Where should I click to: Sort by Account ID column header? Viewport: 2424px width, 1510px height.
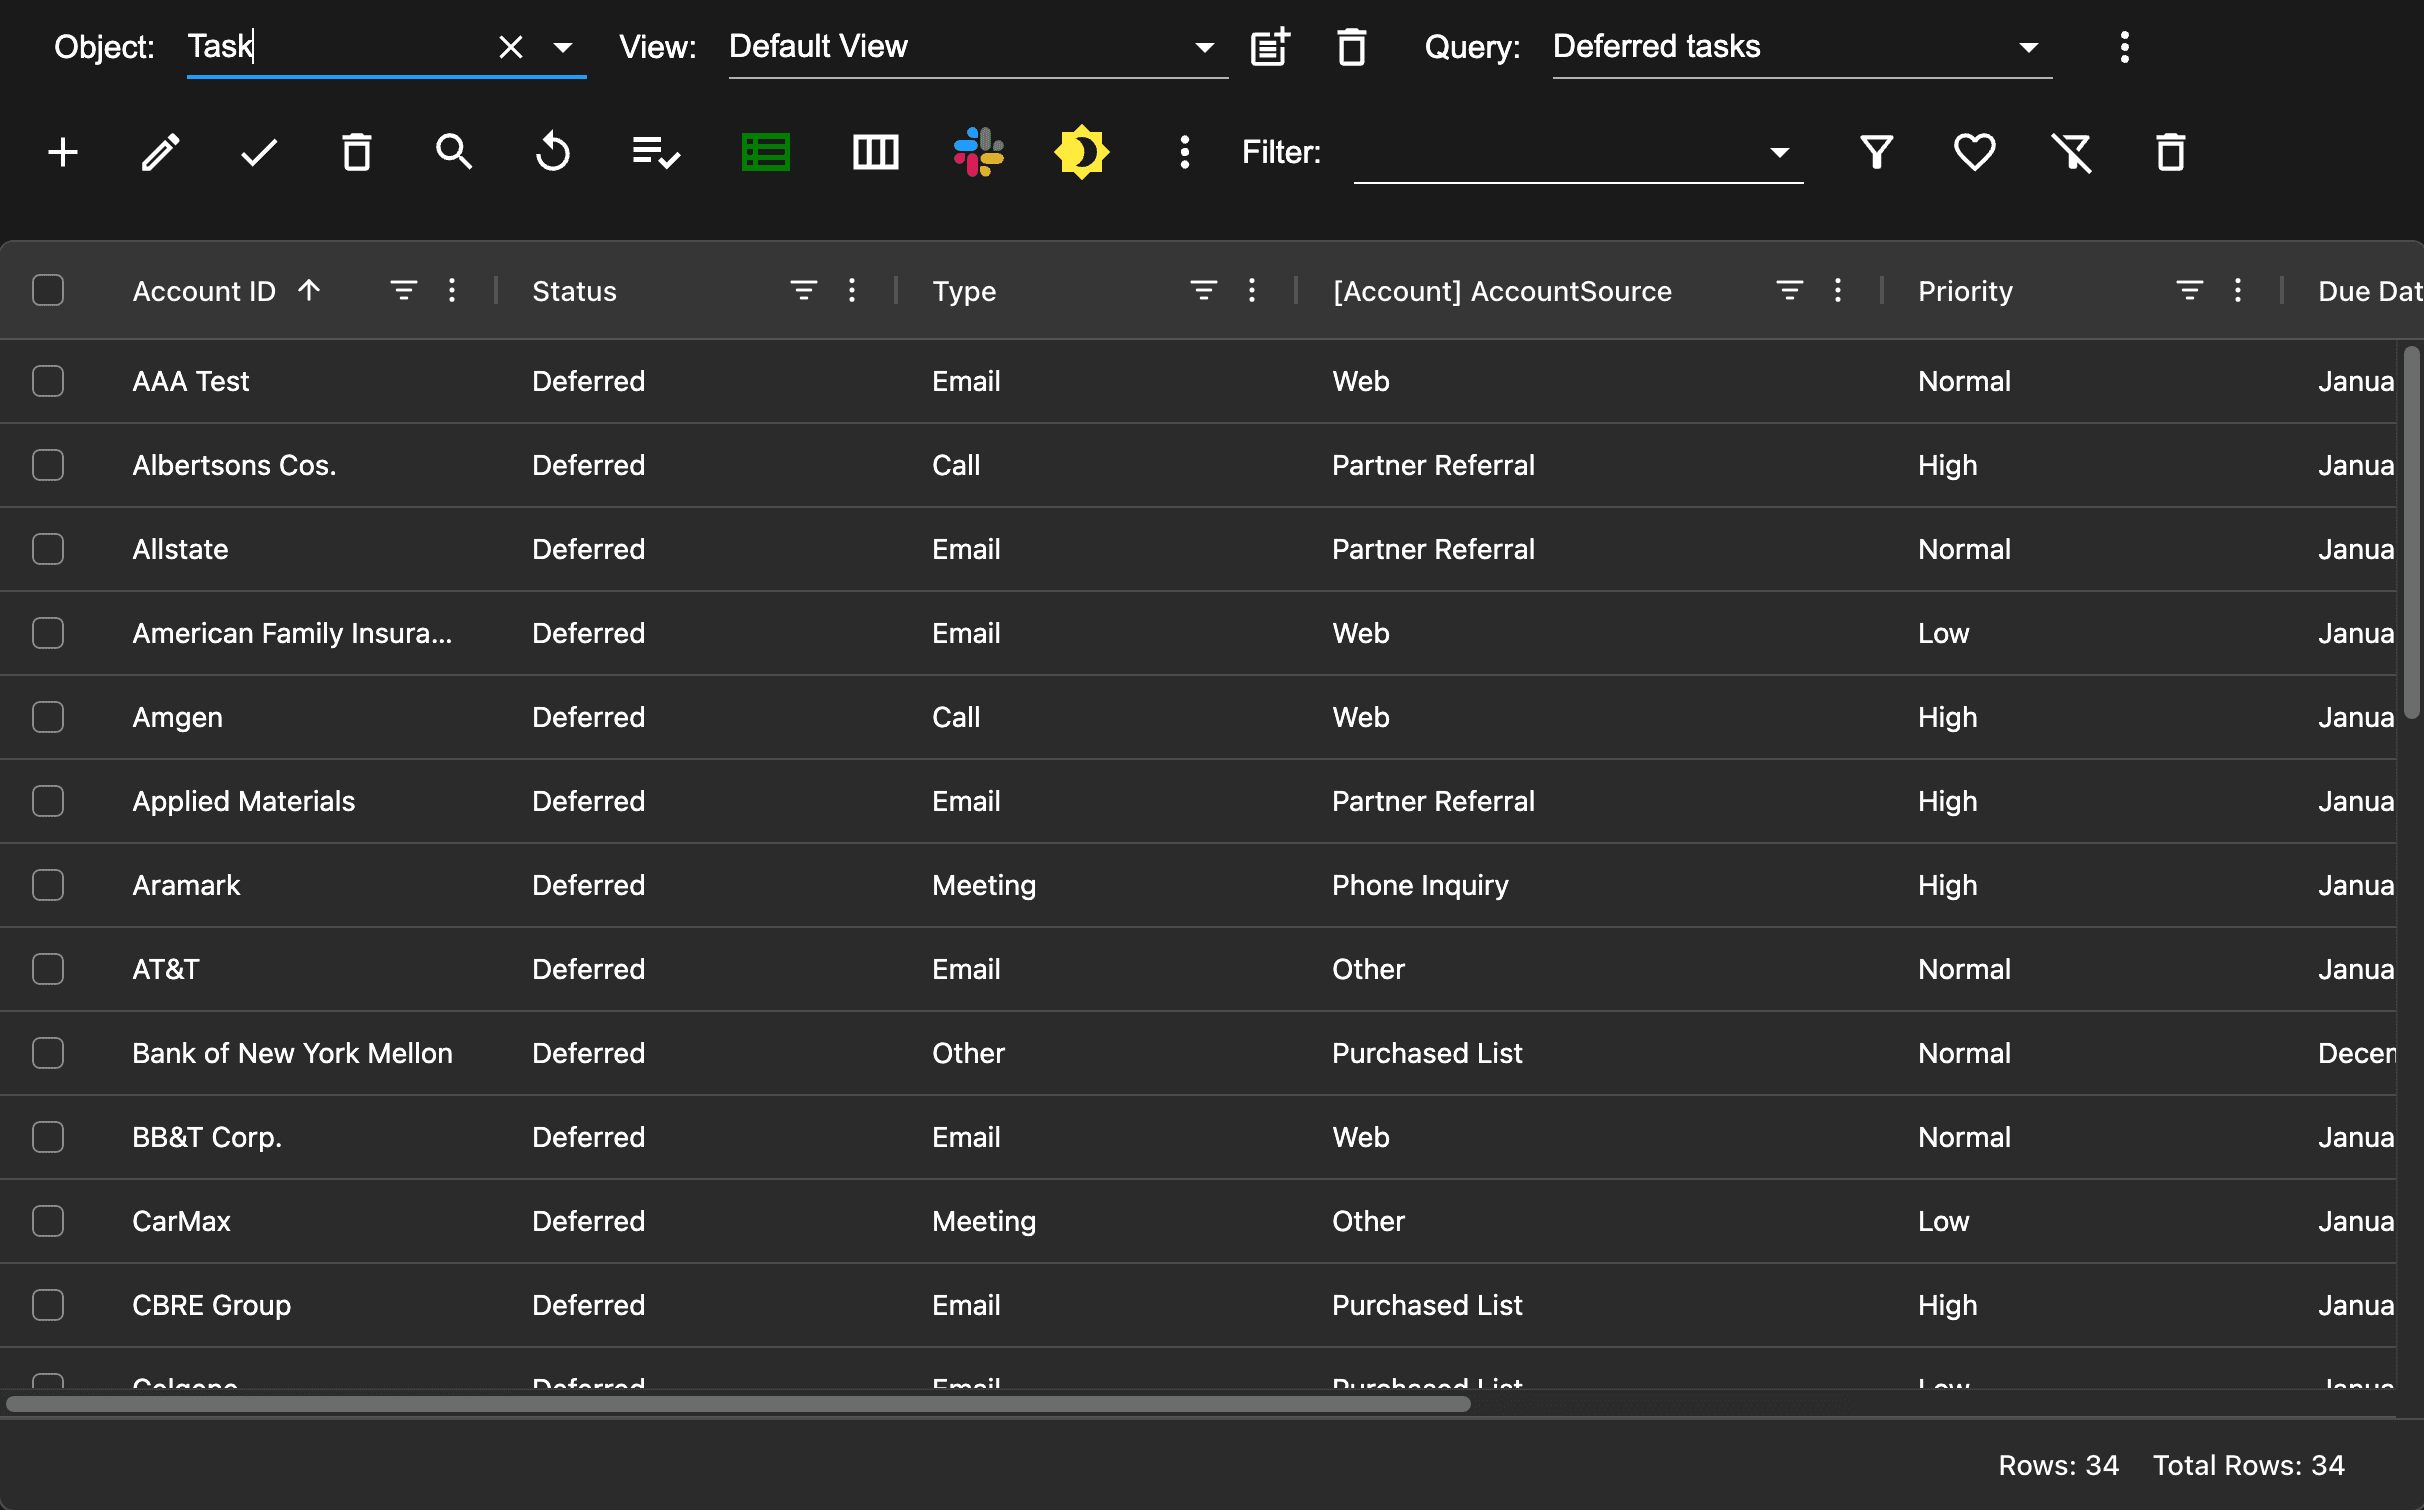pos(204,291)
